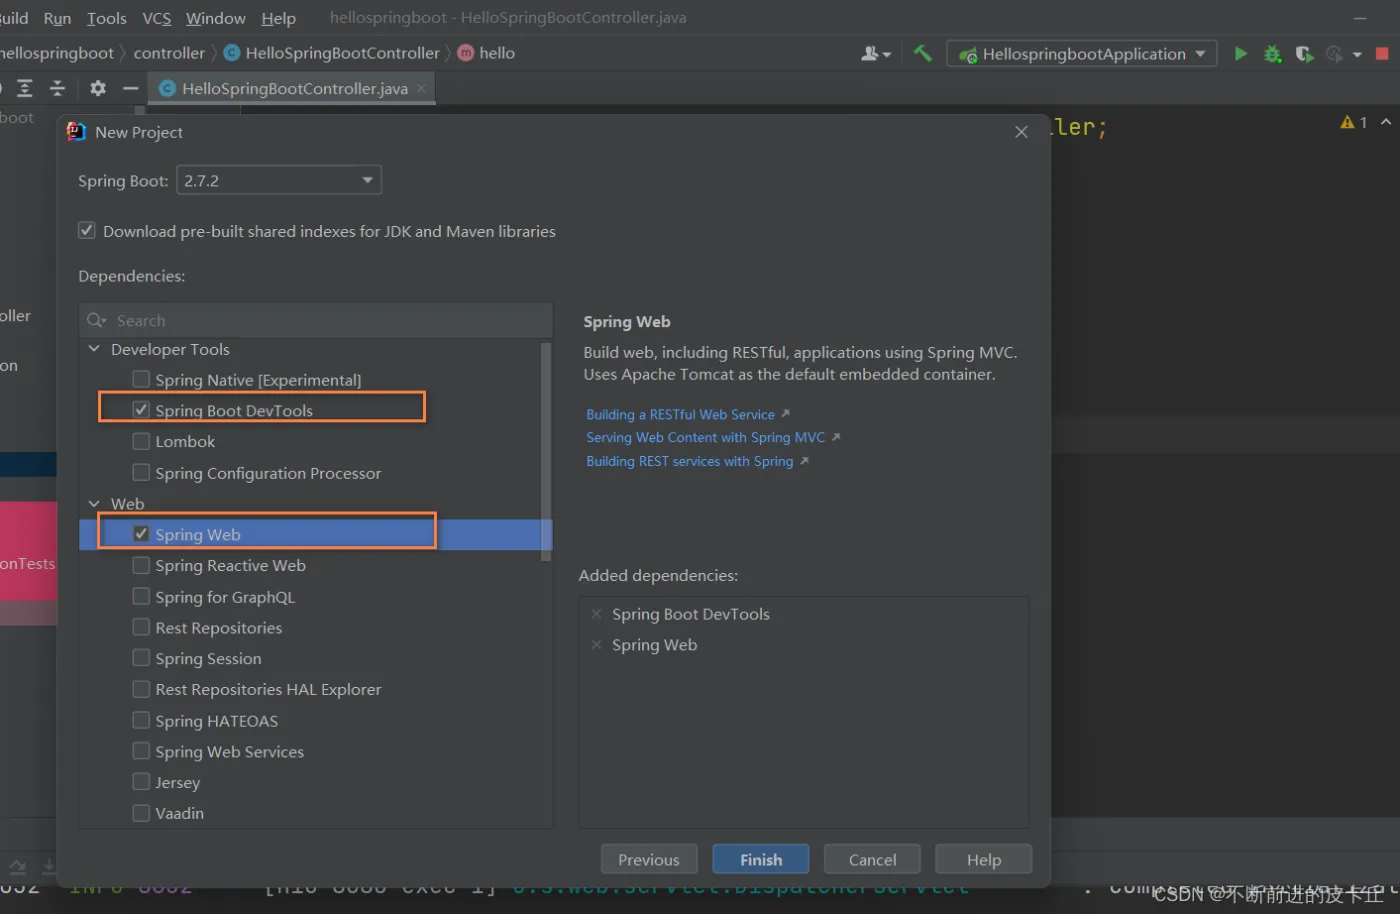Click the Cancel button
The image size is (1400, 914).
coord(872,860)
